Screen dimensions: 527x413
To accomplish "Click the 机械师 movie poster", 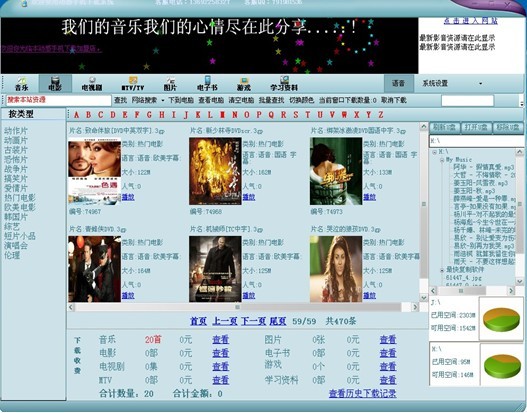I will pyautogui.click(x=215, y=269).
